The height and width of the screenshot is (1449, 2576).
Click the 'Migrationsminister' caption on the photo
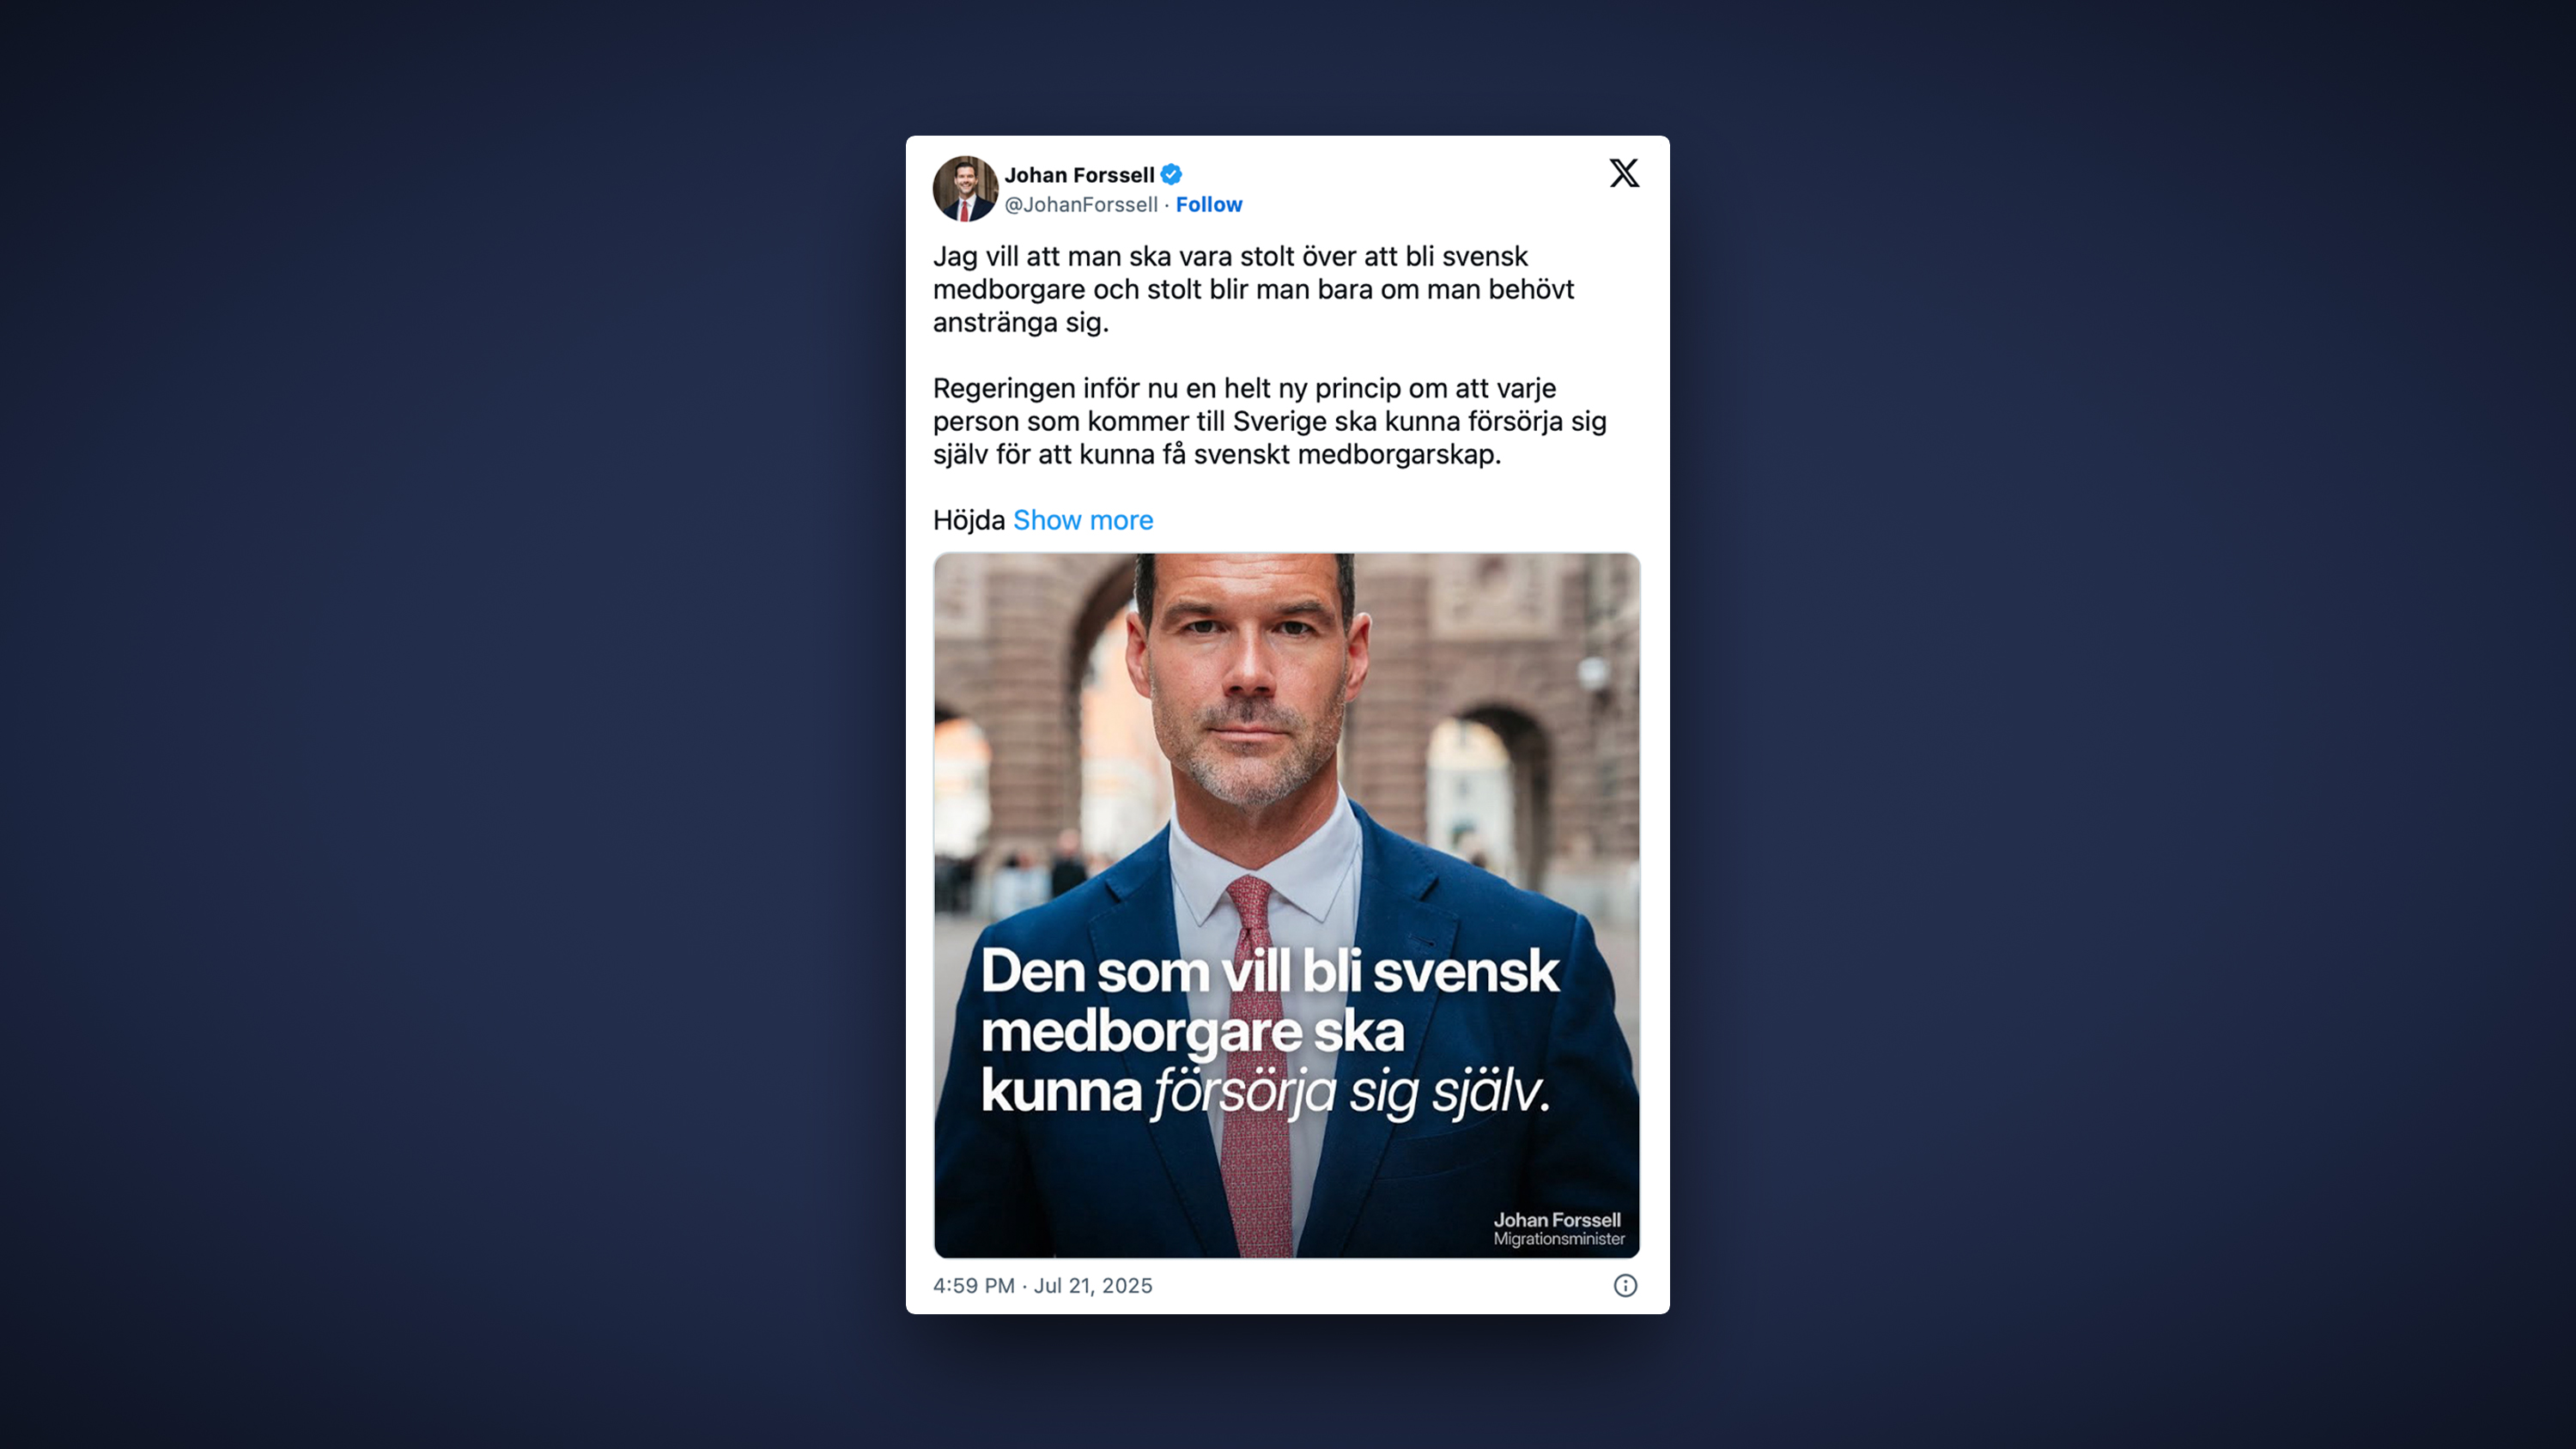coord(1558,1239)
